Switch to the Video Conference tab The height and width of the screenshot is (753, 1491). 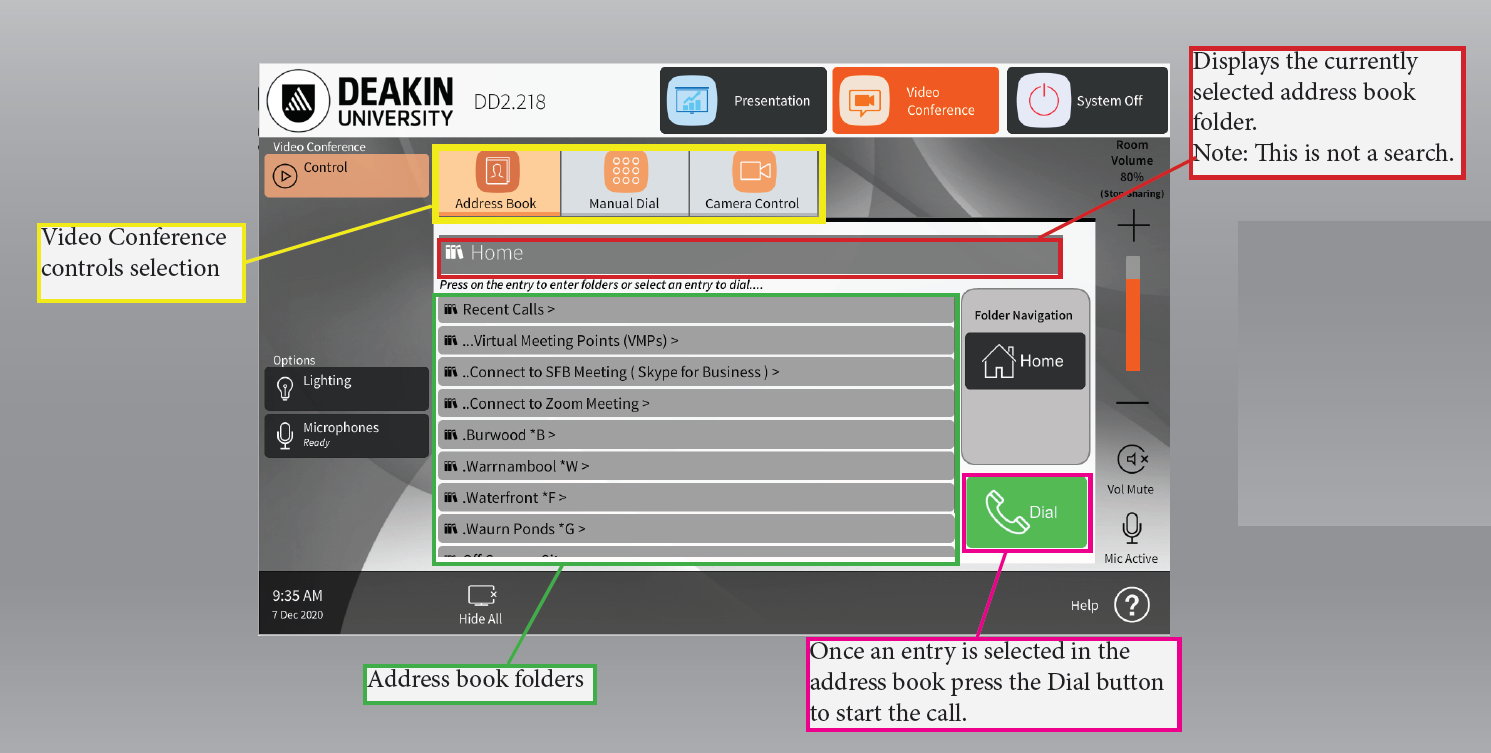point(915,100)
